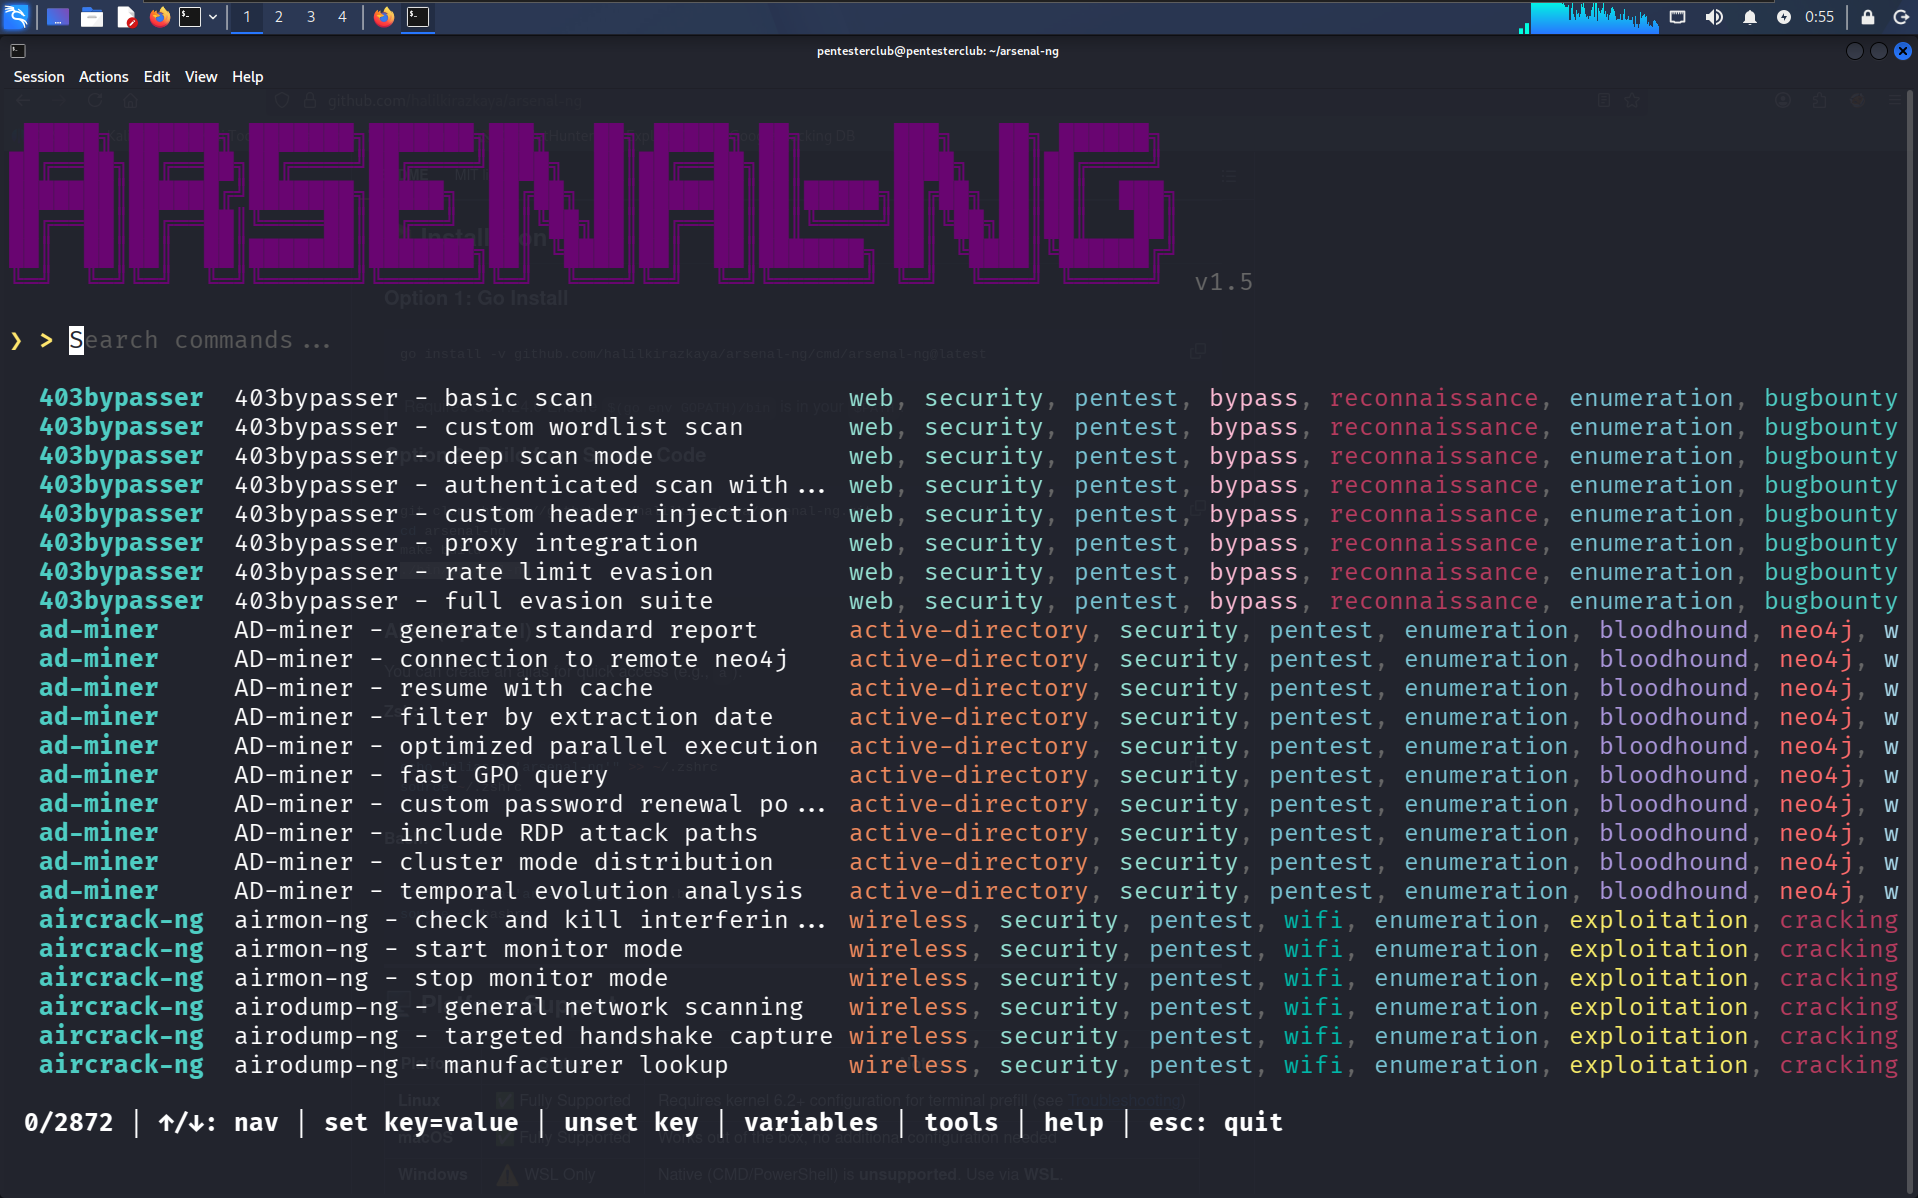Select the terminal window taskbar button
This screenshot has height=1198, width=1918.
[x=418, y=17]
